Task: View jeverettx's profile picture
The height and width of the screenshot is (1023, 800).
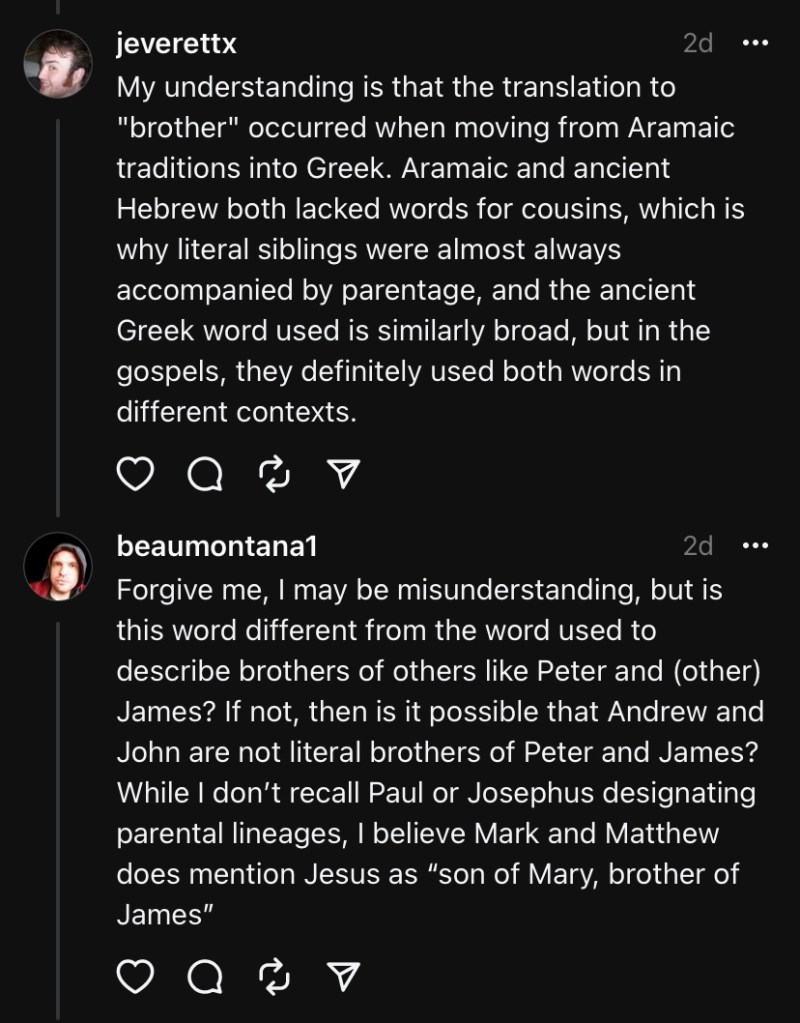Action: pyautogui.click(x=57, y=64)
